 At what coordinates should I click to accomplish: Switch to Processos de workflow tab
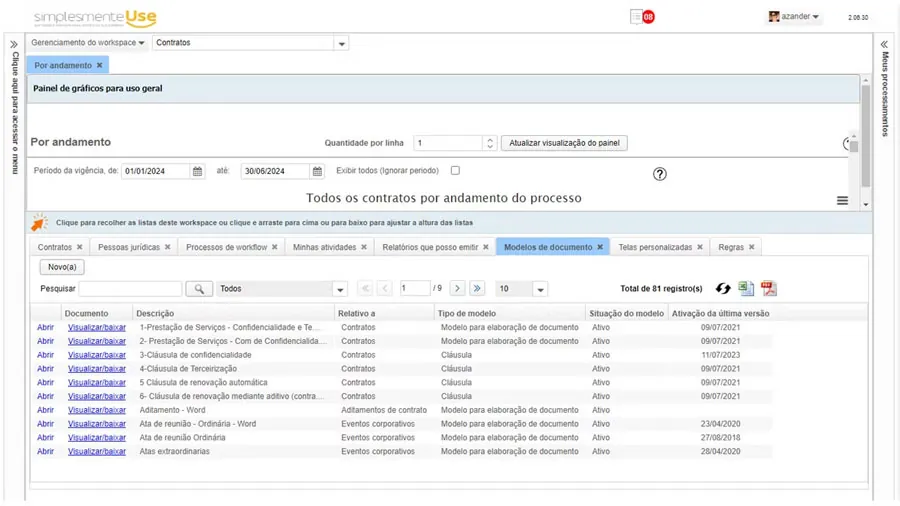click(226, 247)
